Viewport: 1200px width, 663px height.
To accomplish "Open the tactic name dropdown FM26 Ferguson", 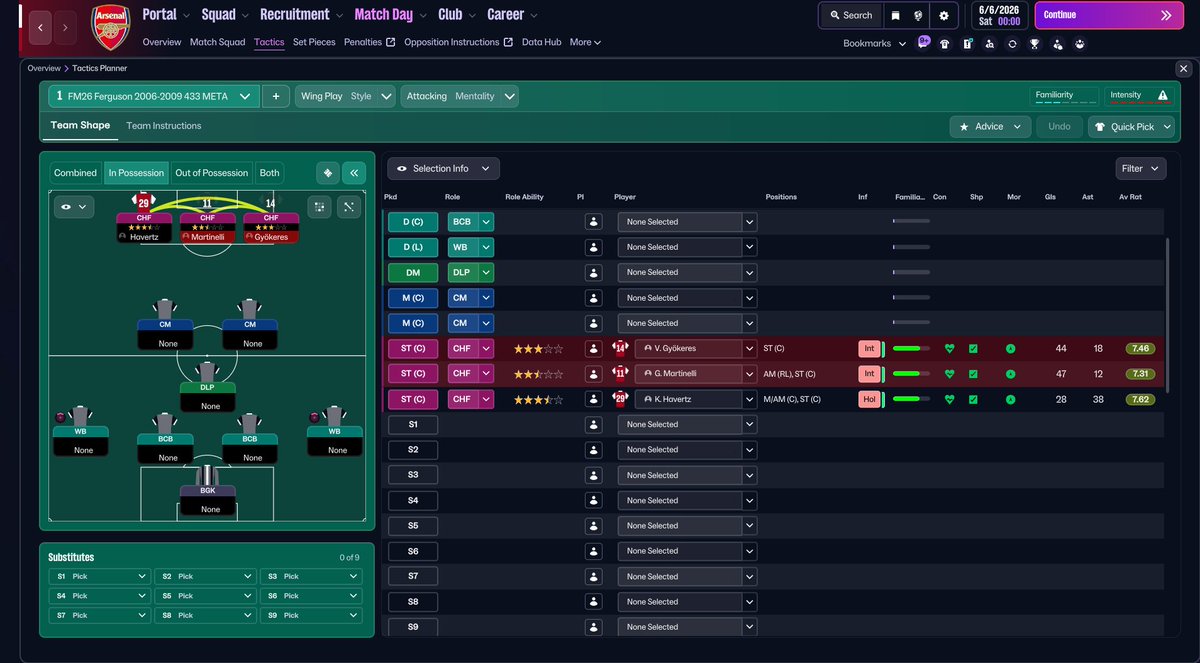I will point(155,97).
